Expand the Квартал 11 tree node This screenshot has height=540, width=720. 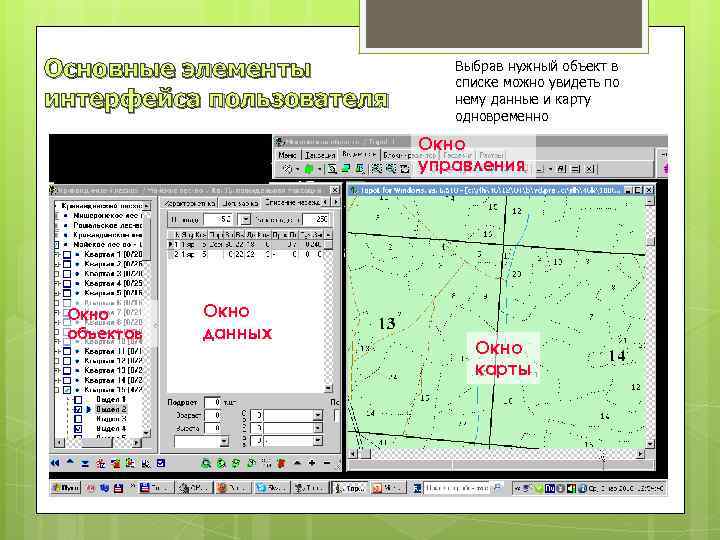tap(57, 351)
